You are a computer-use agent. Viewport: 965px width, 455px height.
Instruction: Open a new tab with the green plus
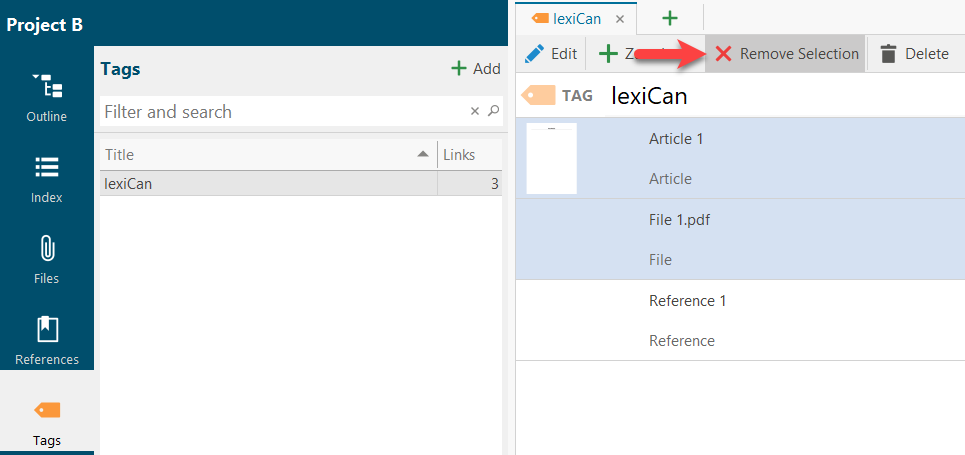(x=670, y=18)
